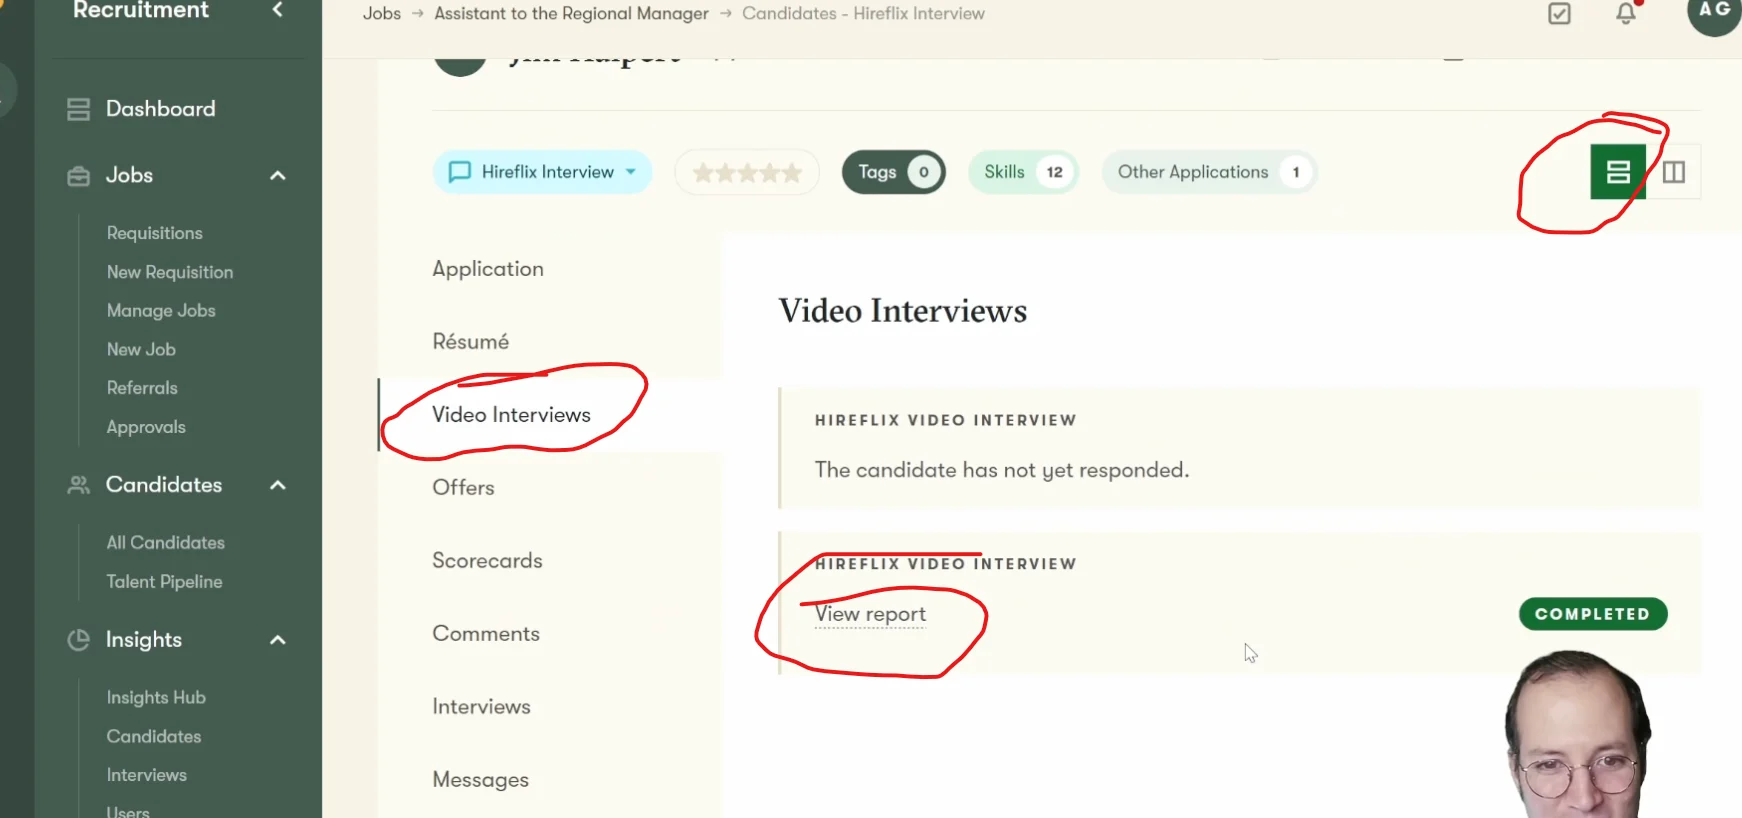Open Manage Jobs in sidebar
1742x818 pixels.
pos(161,311)
